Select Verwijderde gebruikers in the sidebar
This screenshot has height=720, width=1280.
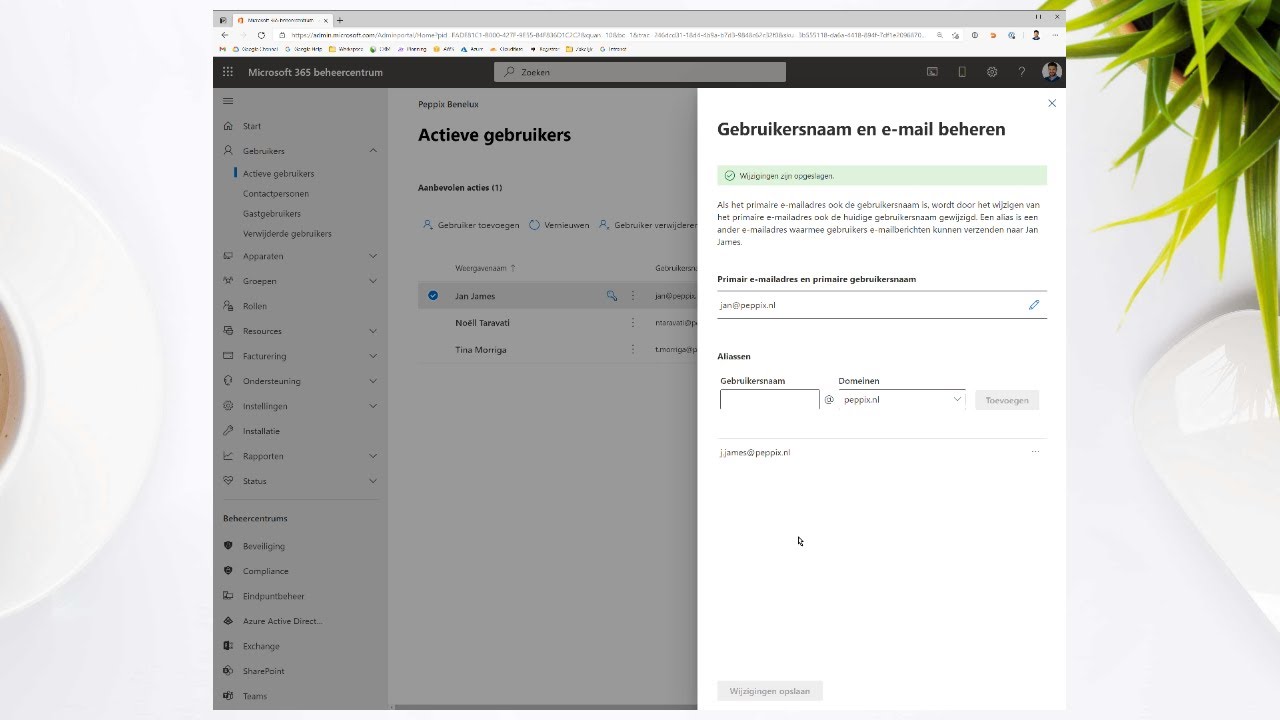pyautogui.click(x=287, y=234)
